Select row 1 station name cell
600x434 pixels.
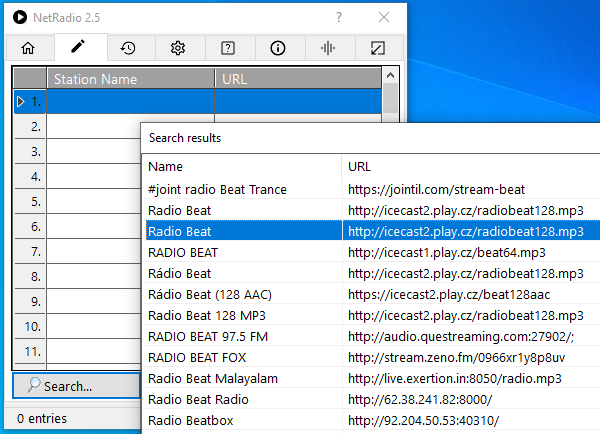tap(130, 101)
